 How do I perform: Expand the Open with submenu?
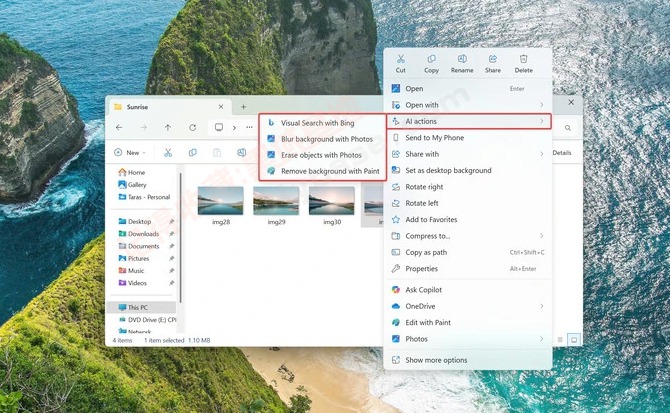(467, 105)
